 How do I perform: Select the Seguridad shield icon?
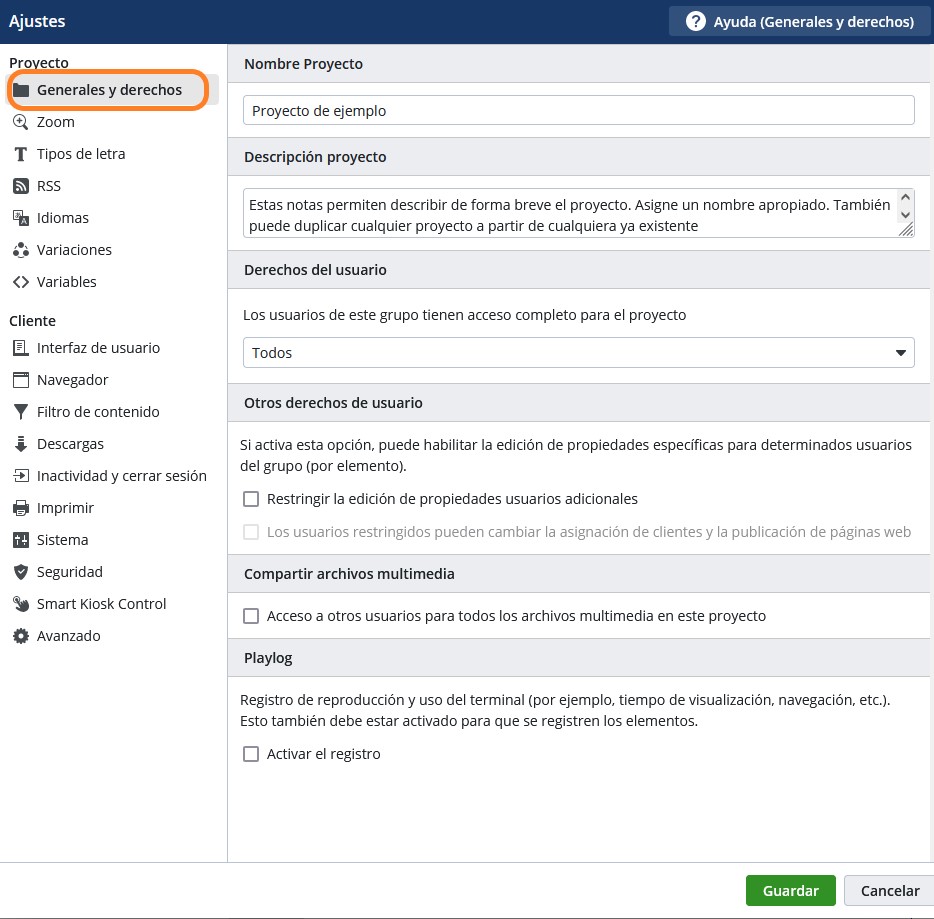pyautogui.click(x=20, y=572)
